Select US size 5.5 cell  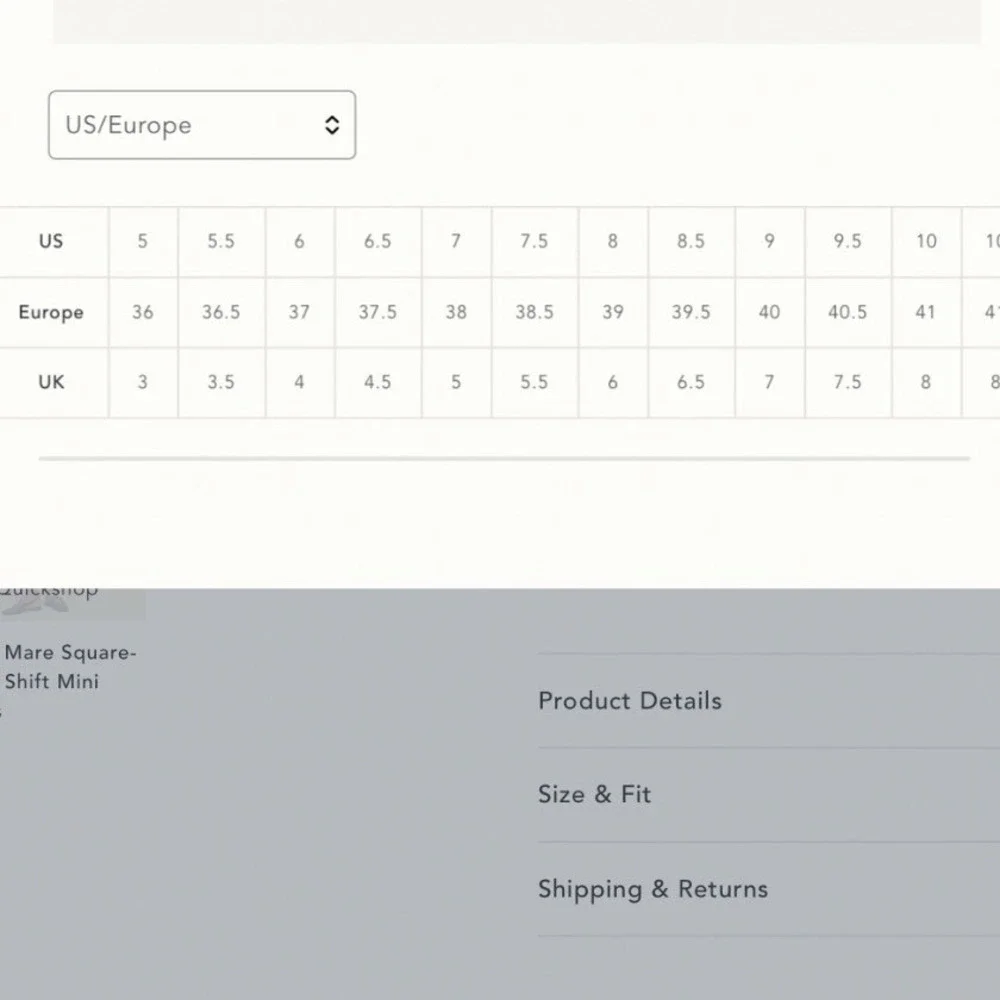click(x=221, y=242)
